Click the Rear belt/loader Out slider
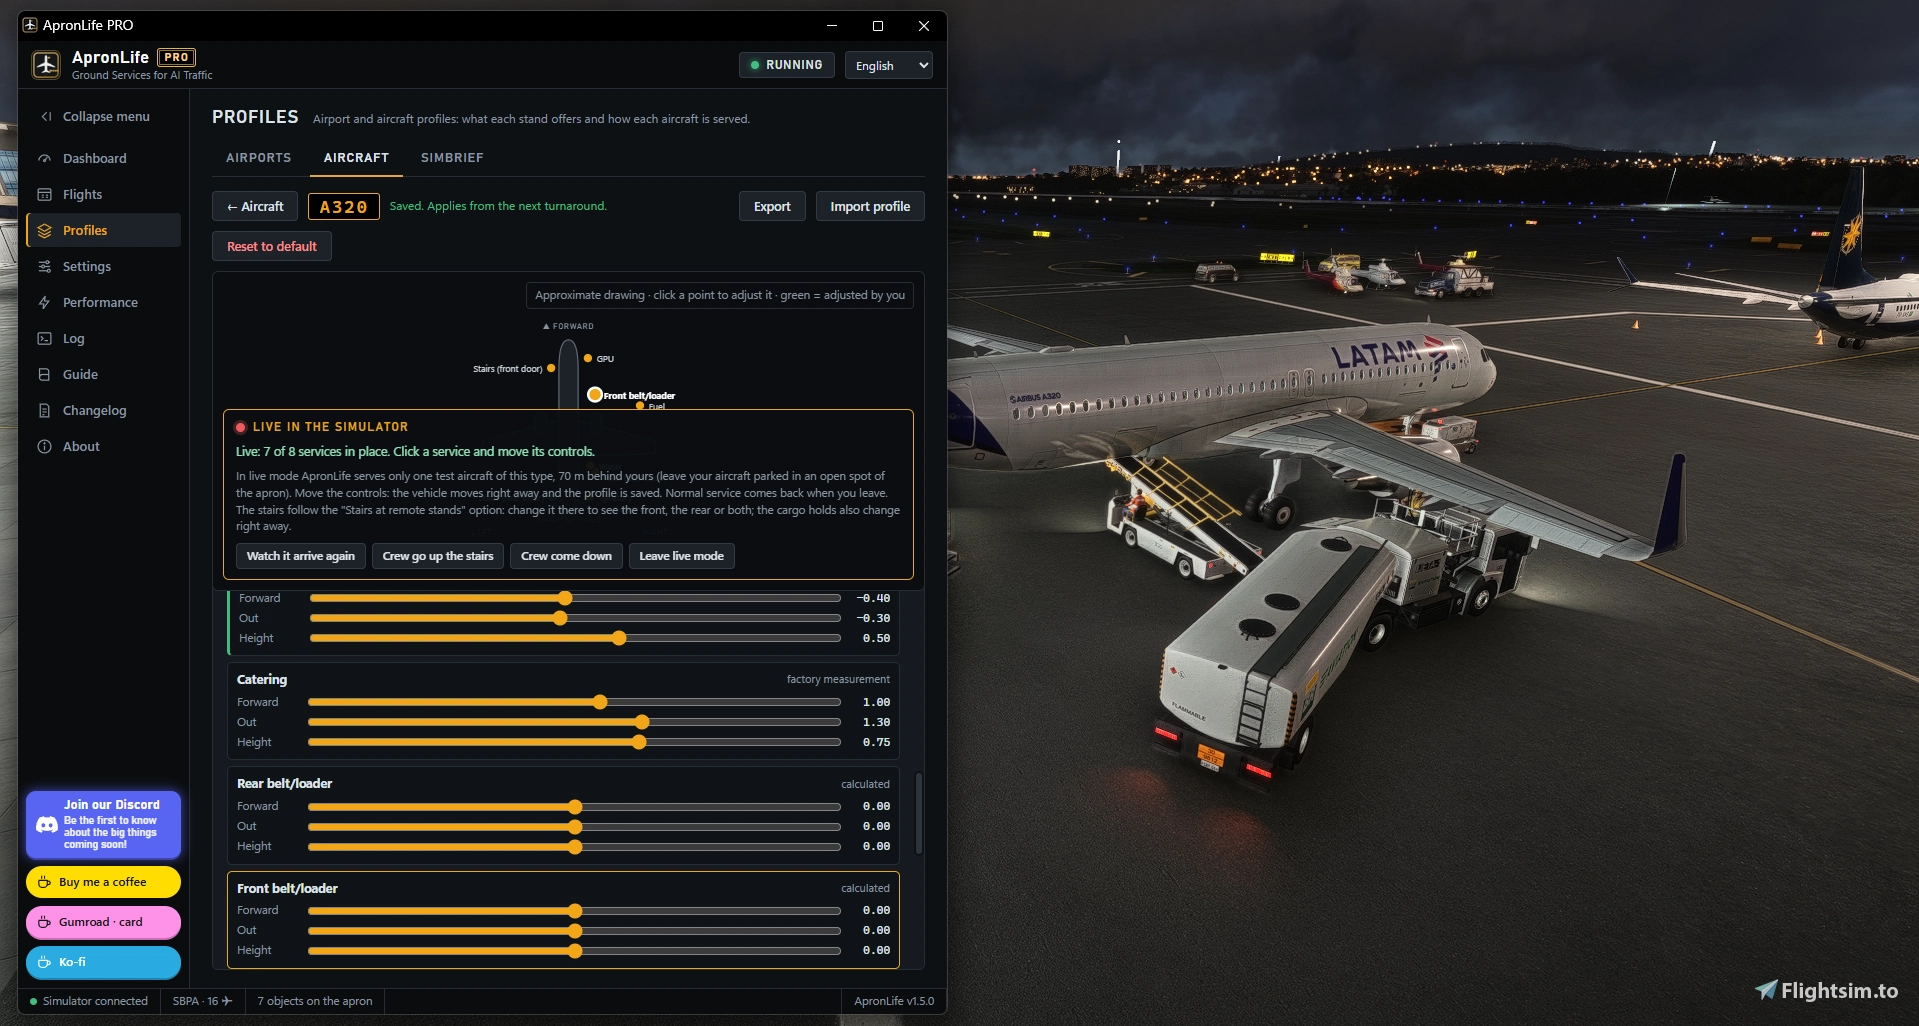This screenshot has height=1026, width=1919. coord(574,826)
